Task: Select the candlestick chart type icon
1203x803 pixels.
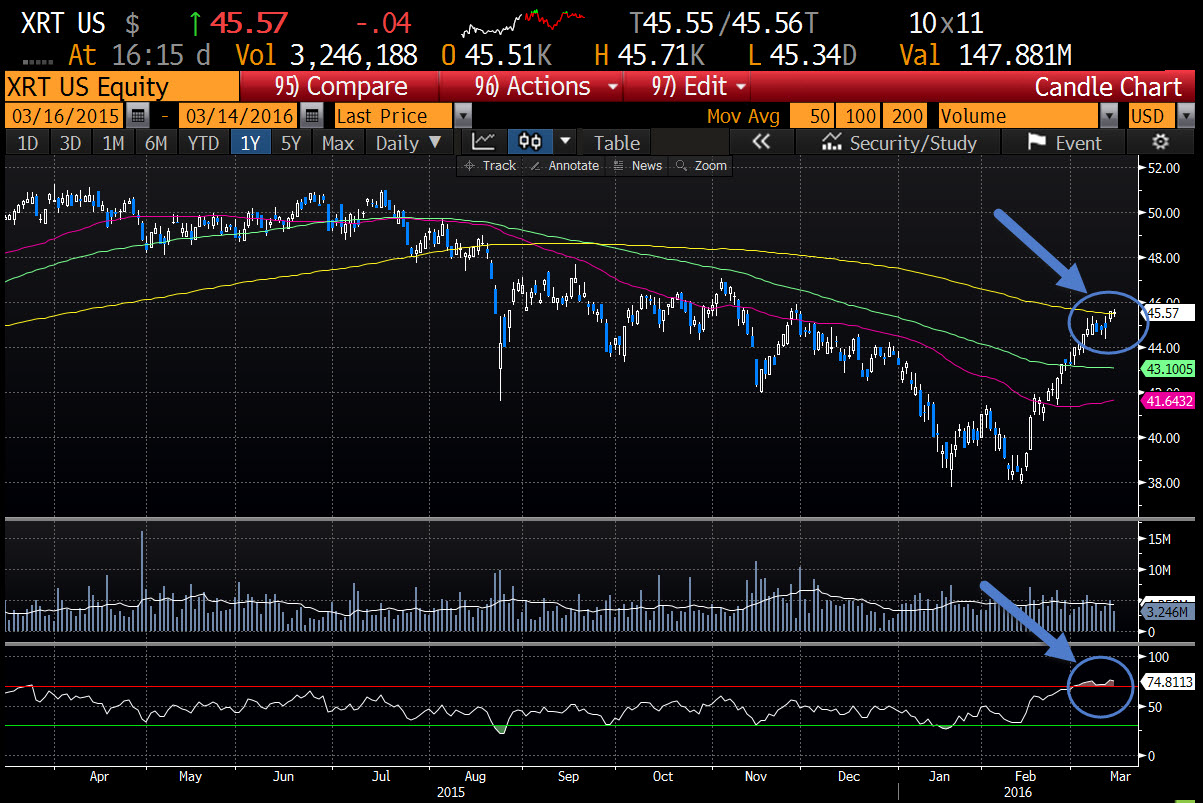Action: click(x=531, y=142)
